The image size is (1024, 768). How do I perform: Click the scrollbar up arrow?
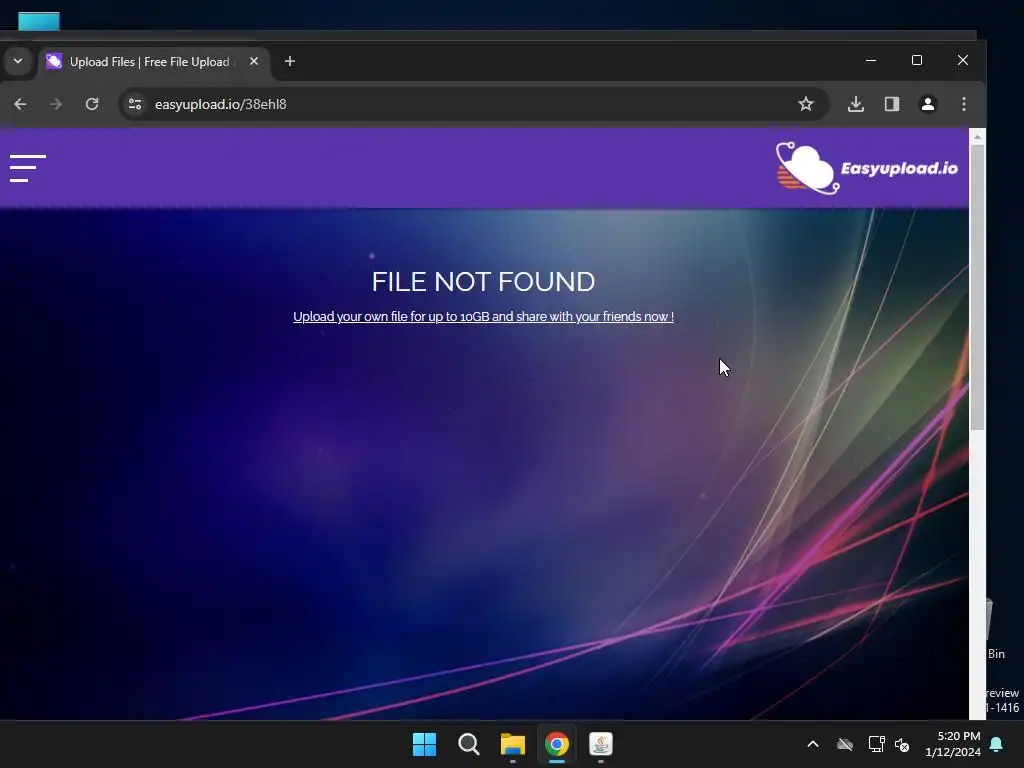(x=977, y=136)
